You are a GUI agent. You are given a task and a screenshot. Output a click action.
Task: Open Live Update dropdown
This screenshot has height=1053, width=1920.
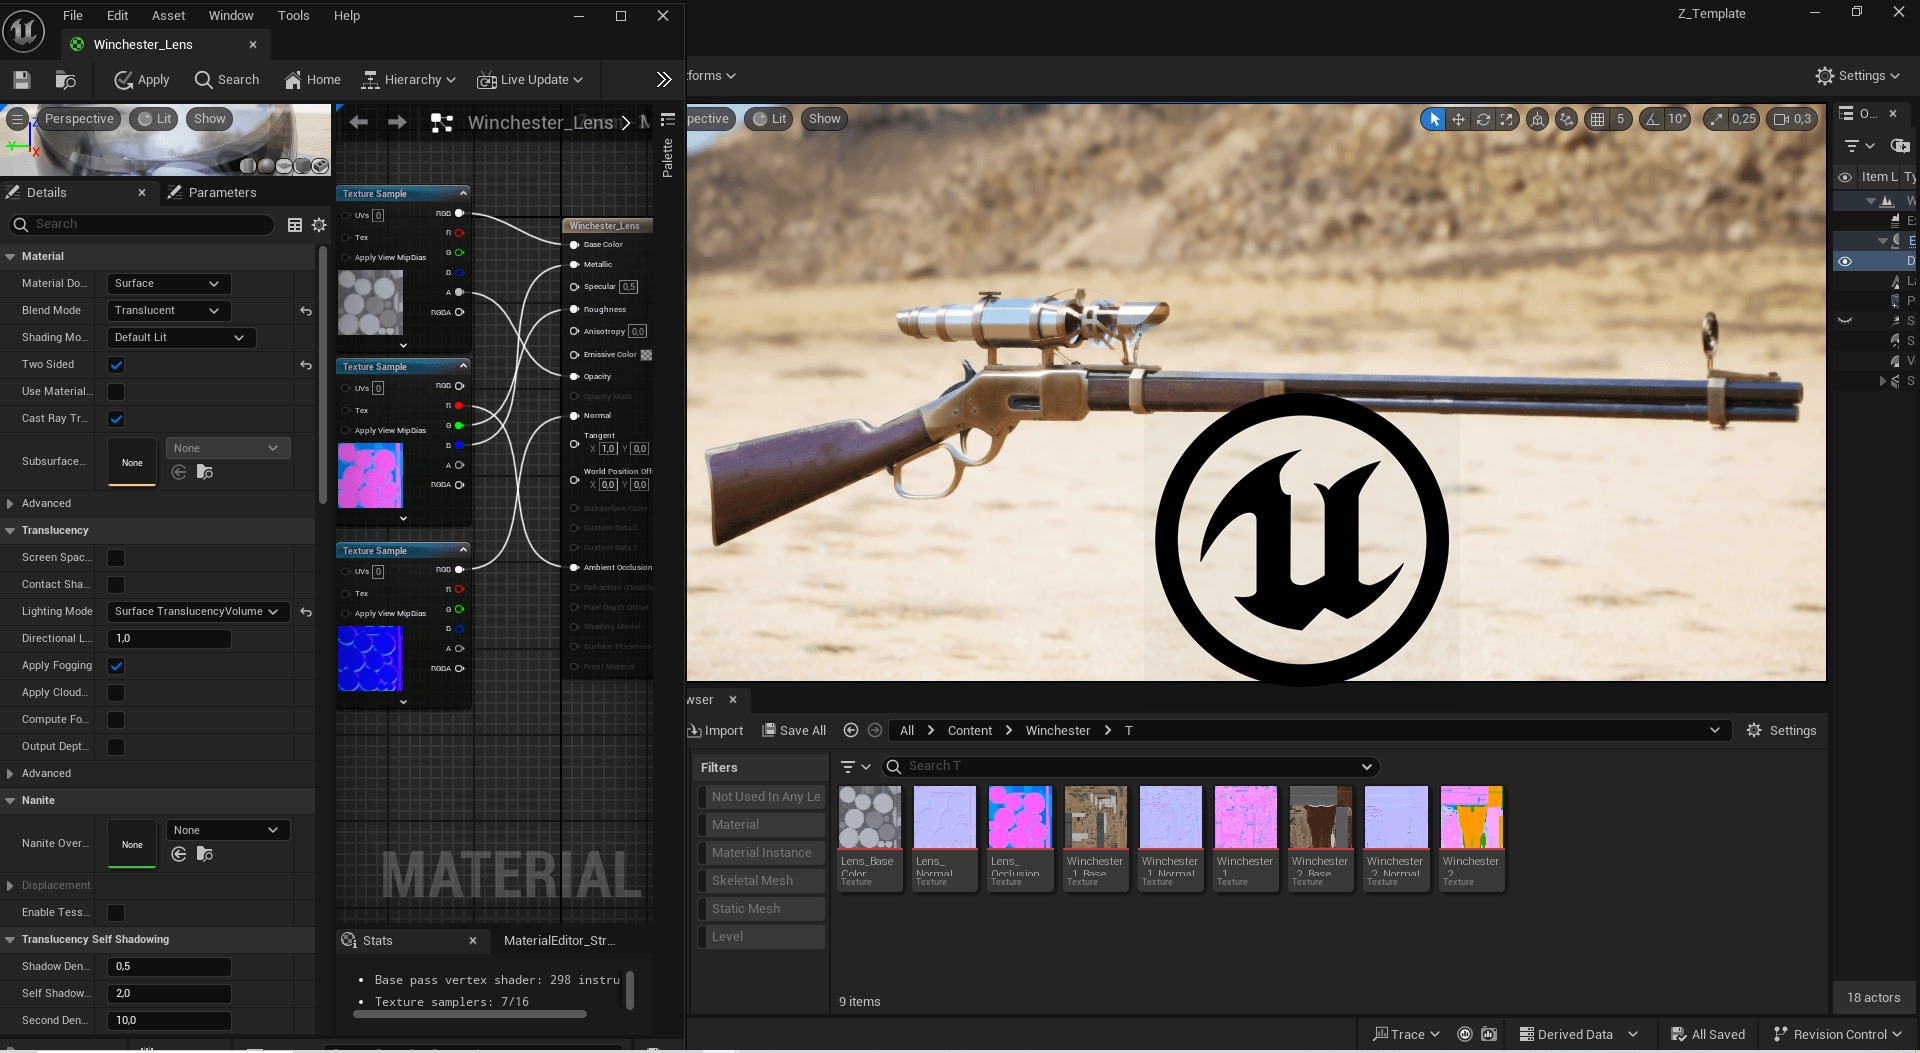click(530, 80)
